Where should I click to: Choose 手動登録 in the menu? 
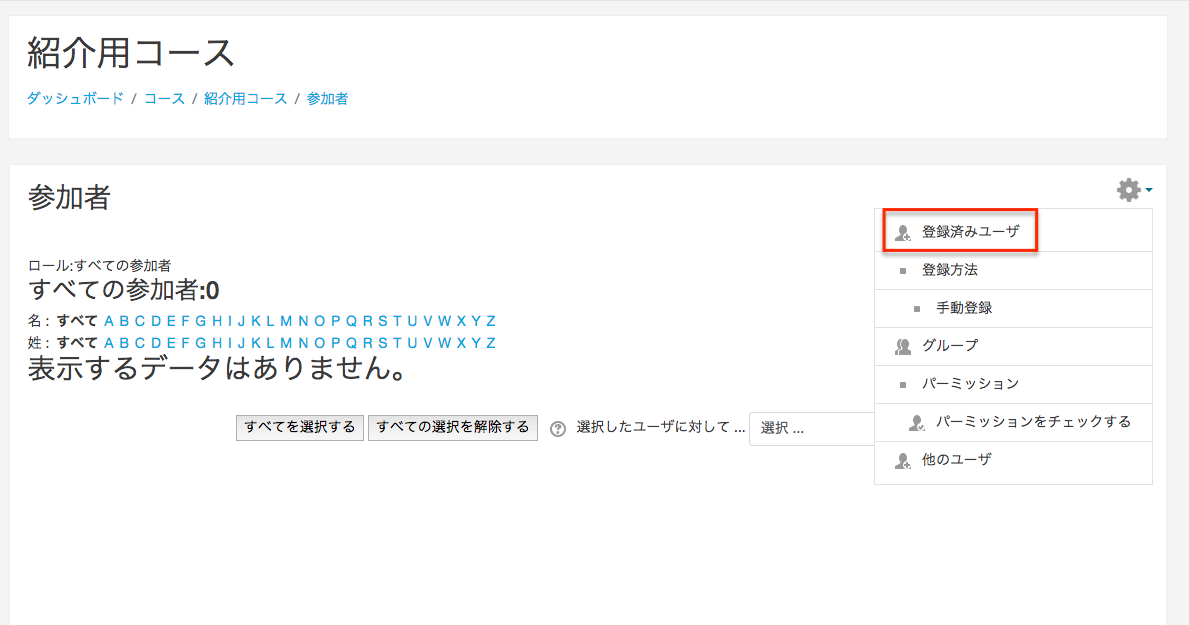(964, 308)
